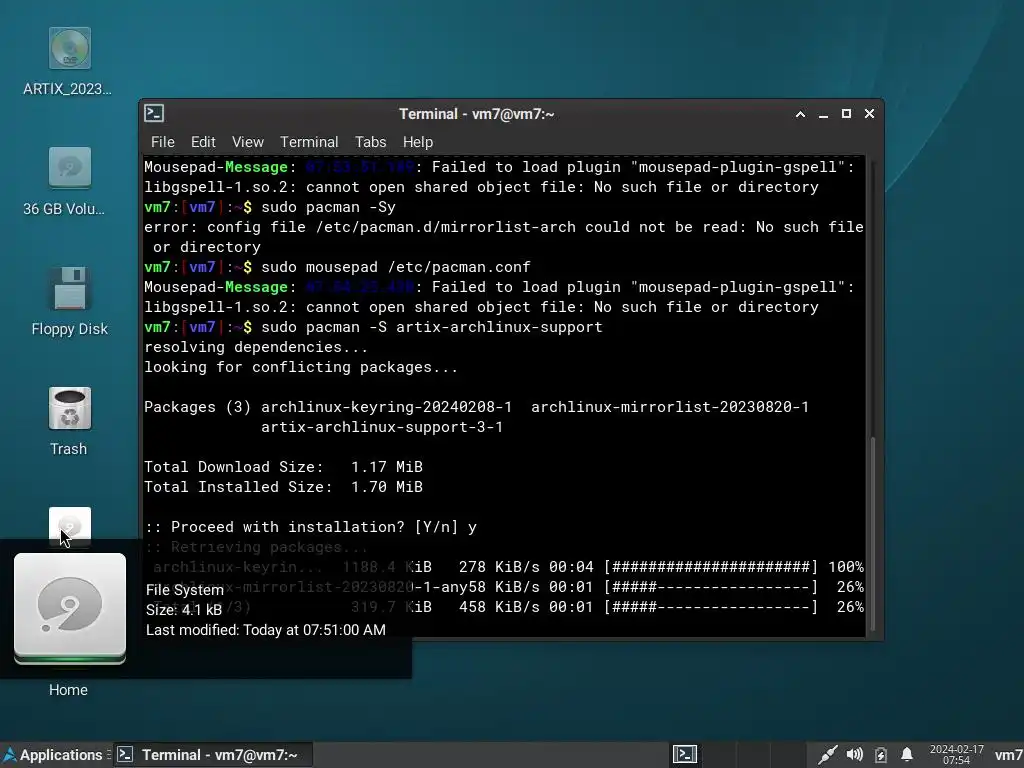Click the terminal vertical scrollbar
The height and width of the screenshot is (768, 1024).
click(874, 534)
